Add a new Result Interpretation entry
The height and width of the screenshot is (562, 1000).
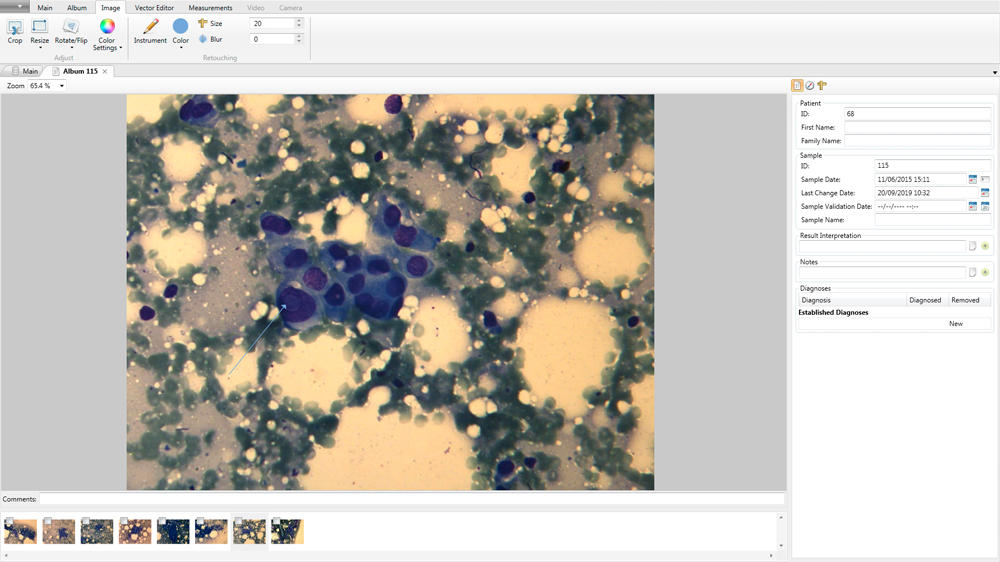985,246
